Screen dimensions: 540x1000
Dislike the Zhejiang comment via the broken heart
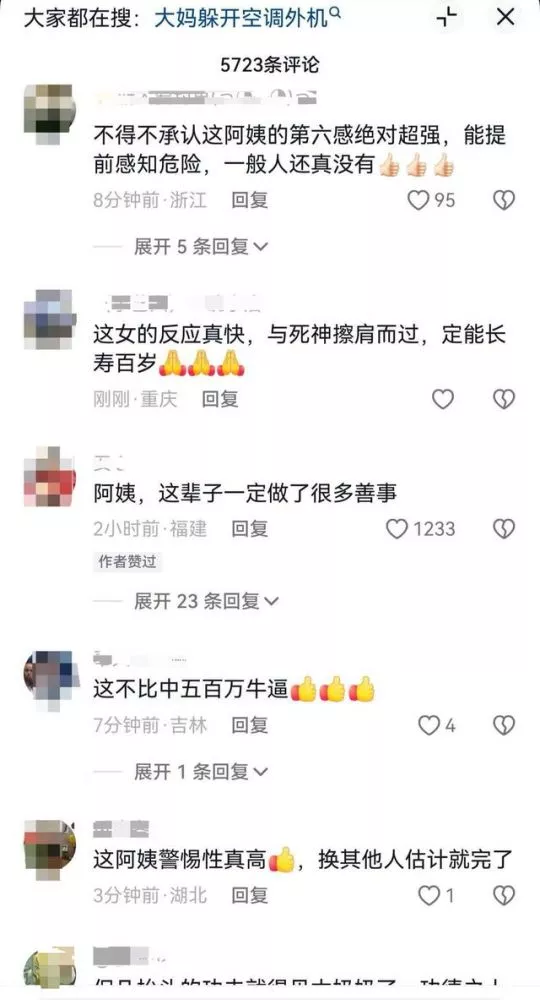504,201
